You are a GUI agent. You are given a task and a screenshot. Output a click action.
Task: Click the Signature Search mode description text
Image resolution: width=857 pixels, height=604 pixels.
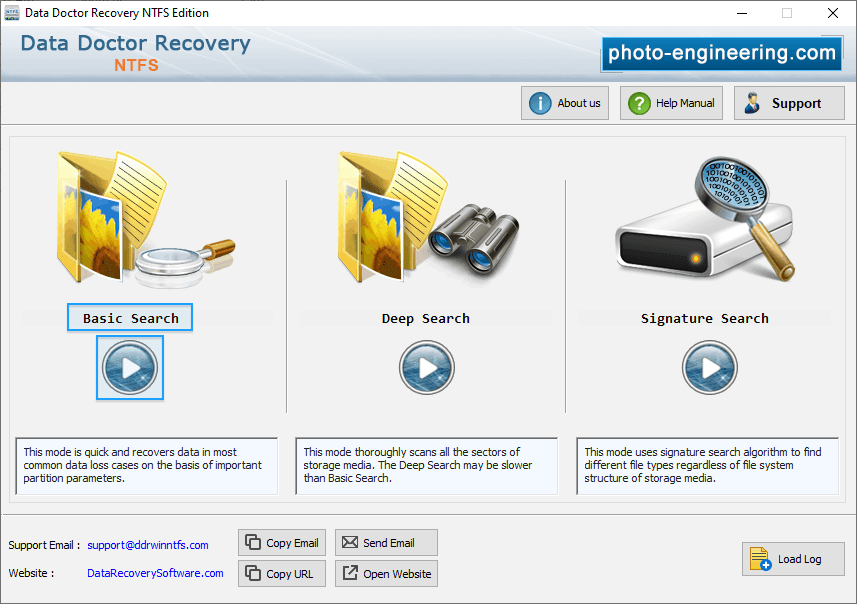click(x=708, y=466)
